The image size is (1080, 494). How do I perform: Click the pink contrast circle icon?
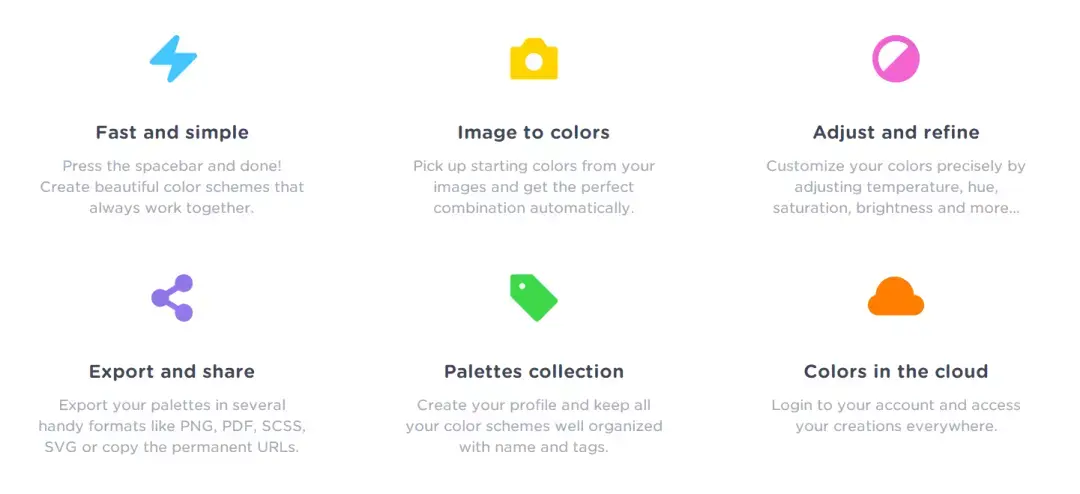[896, 59]
